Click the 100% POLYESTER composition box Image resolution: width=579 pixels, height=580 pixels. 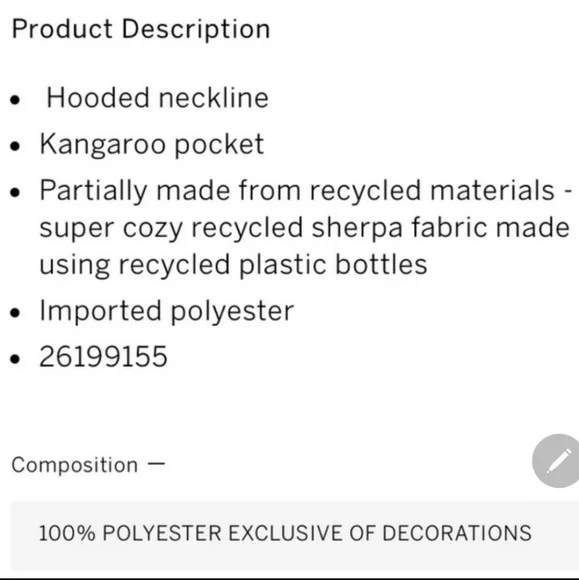click(x=294, y=535)
